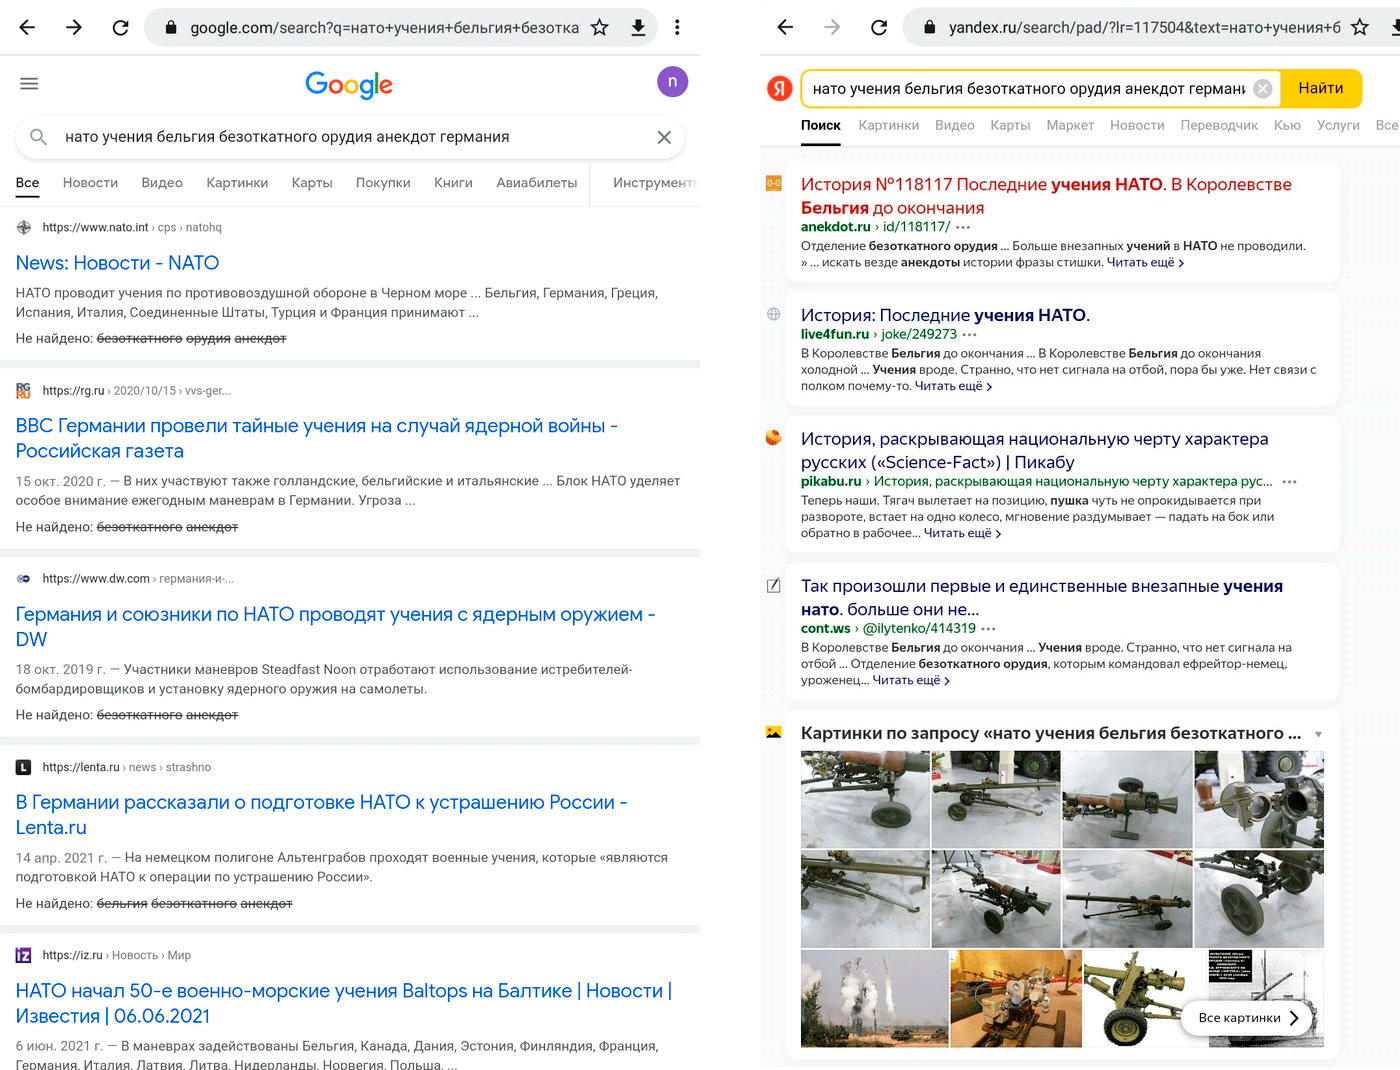Select the Google Авиабилеты tab
The image size is (1400, 1070).
537,183
